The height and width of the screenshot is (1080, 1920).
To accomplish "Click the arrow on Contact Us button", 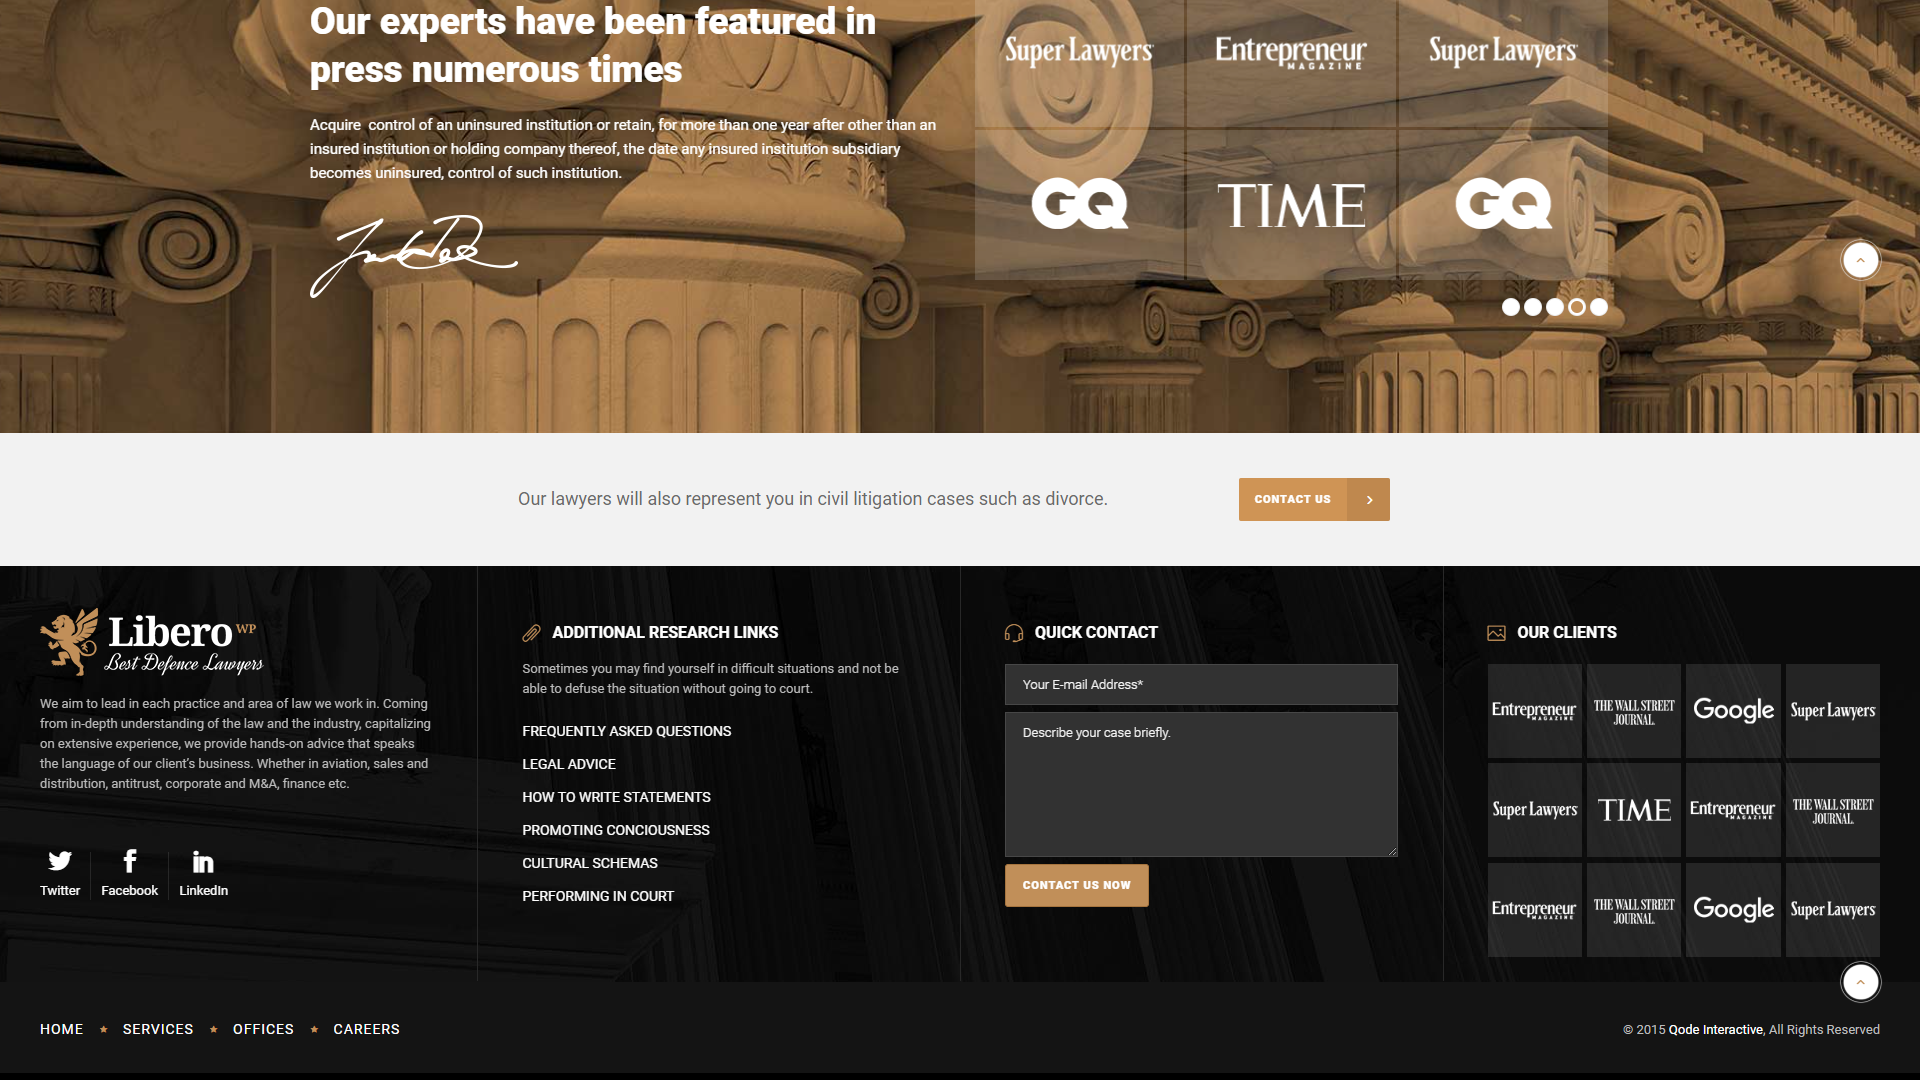I will coord(1369,499).
